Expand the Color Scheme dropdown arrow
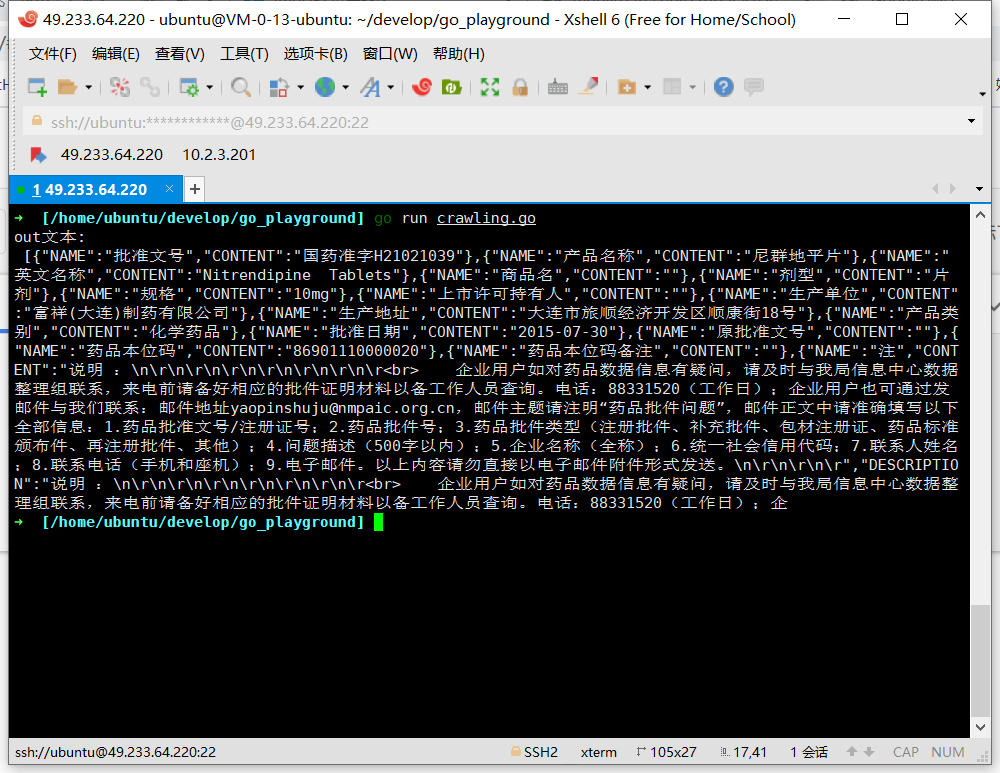The image size is (1000, 773). pos(300,87)
